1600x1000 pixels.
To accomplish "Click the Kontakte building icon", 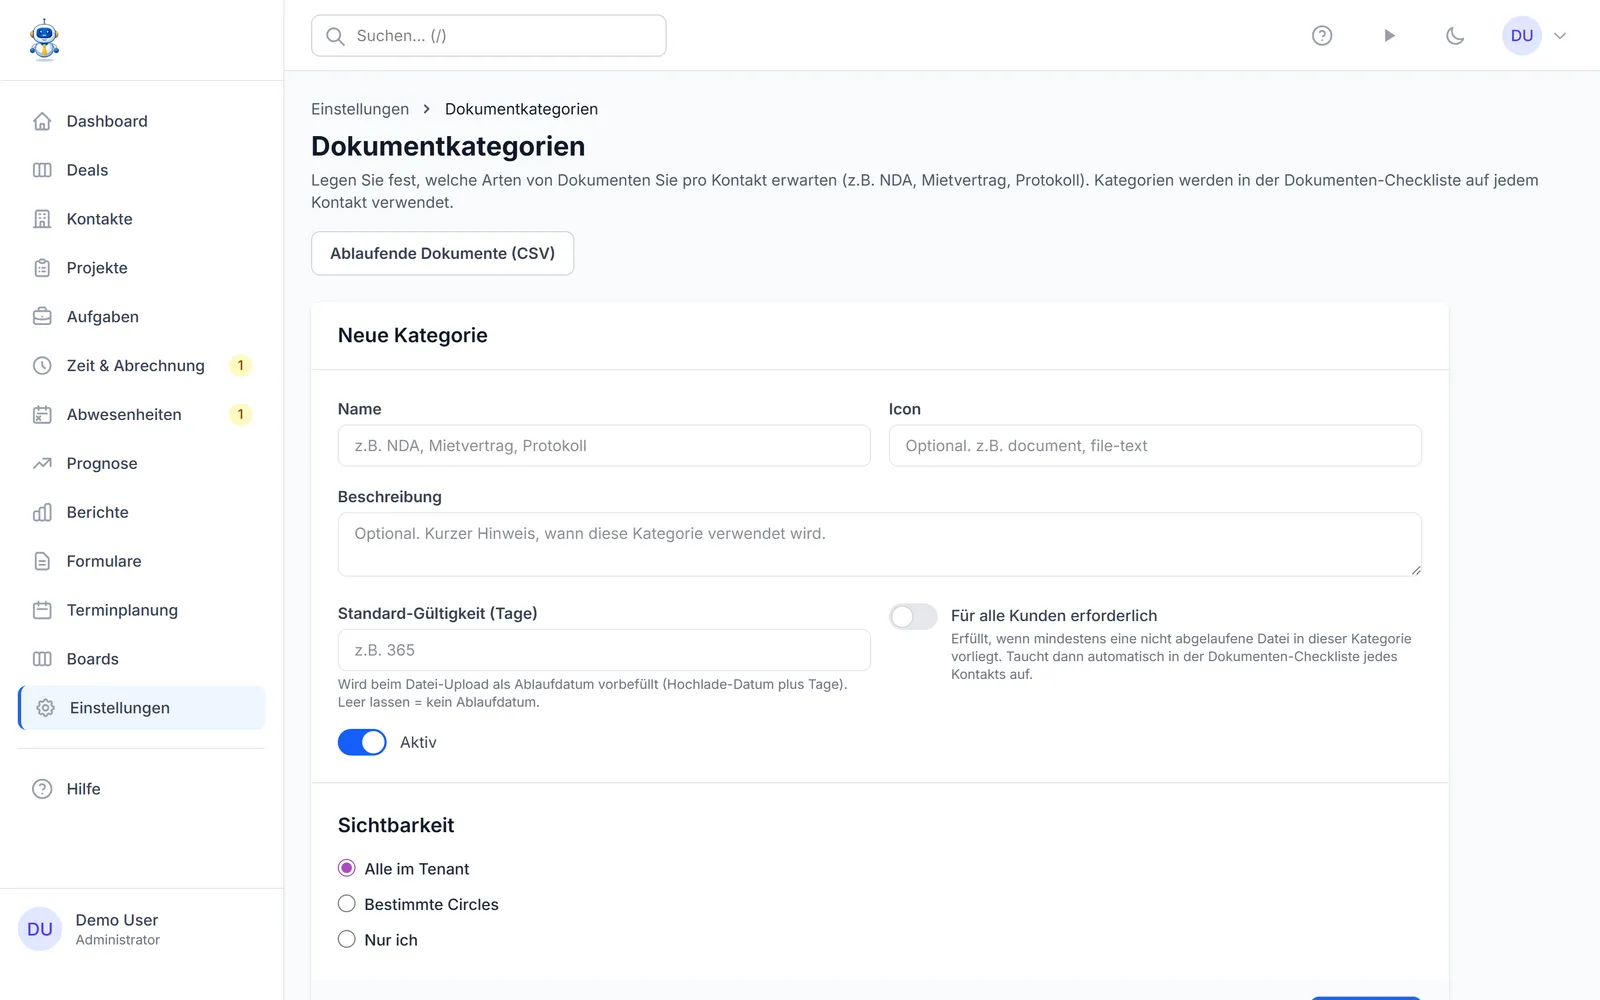I will coord(42,219).
